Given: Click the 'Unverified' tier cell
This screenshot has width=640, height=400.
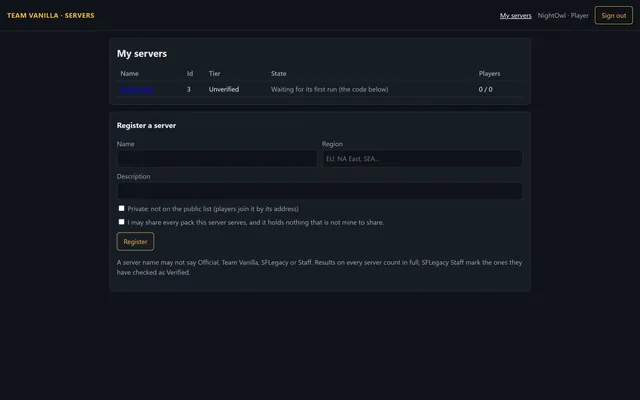Looking at the screenshot, I should (224, 89).
